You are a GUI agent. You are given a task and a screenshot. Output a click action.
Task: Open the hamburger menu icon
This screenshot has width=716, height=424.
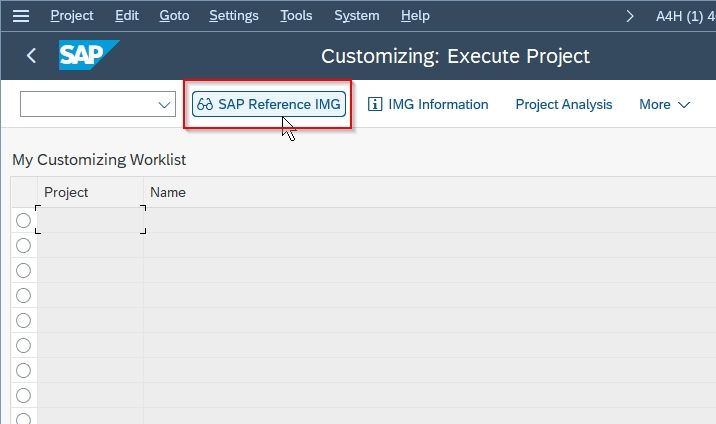tap(21, 16)
